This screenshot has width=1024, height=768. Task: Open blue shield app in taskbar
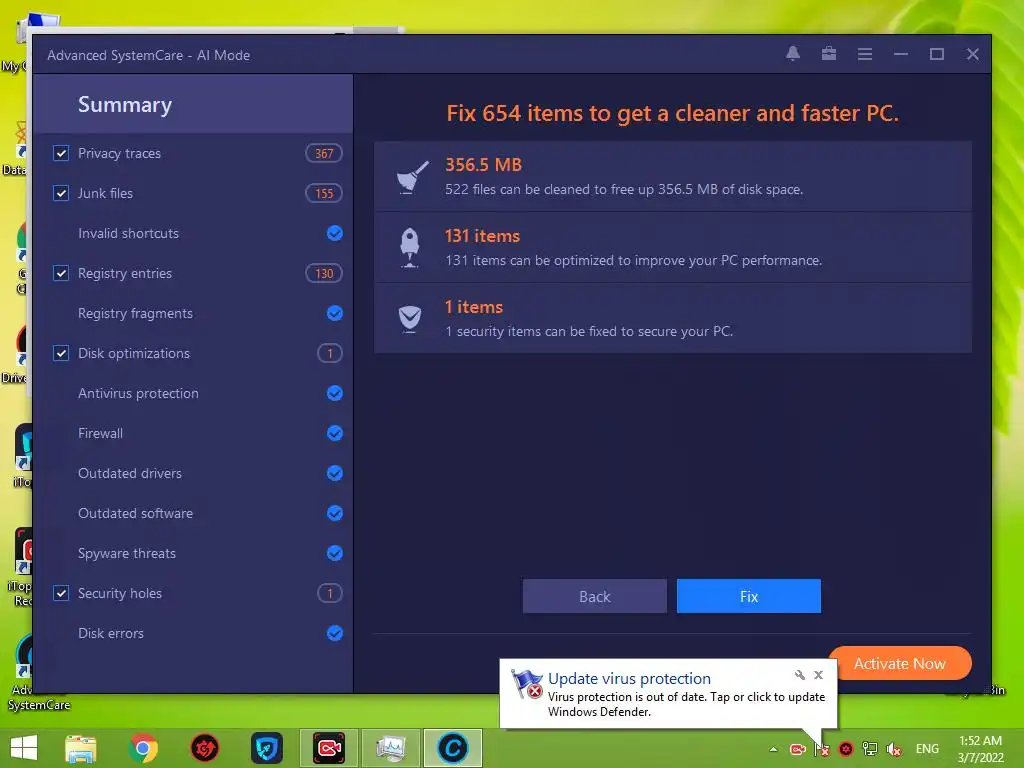tap(266, 748)
